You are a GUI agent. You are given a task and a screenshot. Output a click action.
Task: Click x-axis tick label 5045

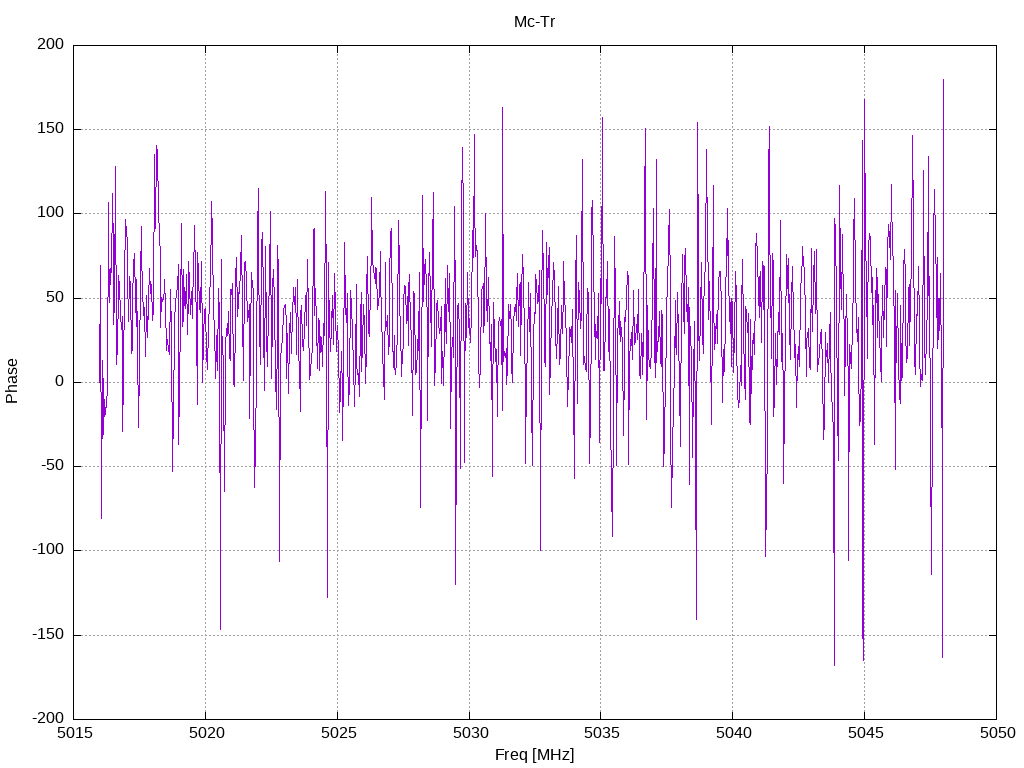point(865,733)
